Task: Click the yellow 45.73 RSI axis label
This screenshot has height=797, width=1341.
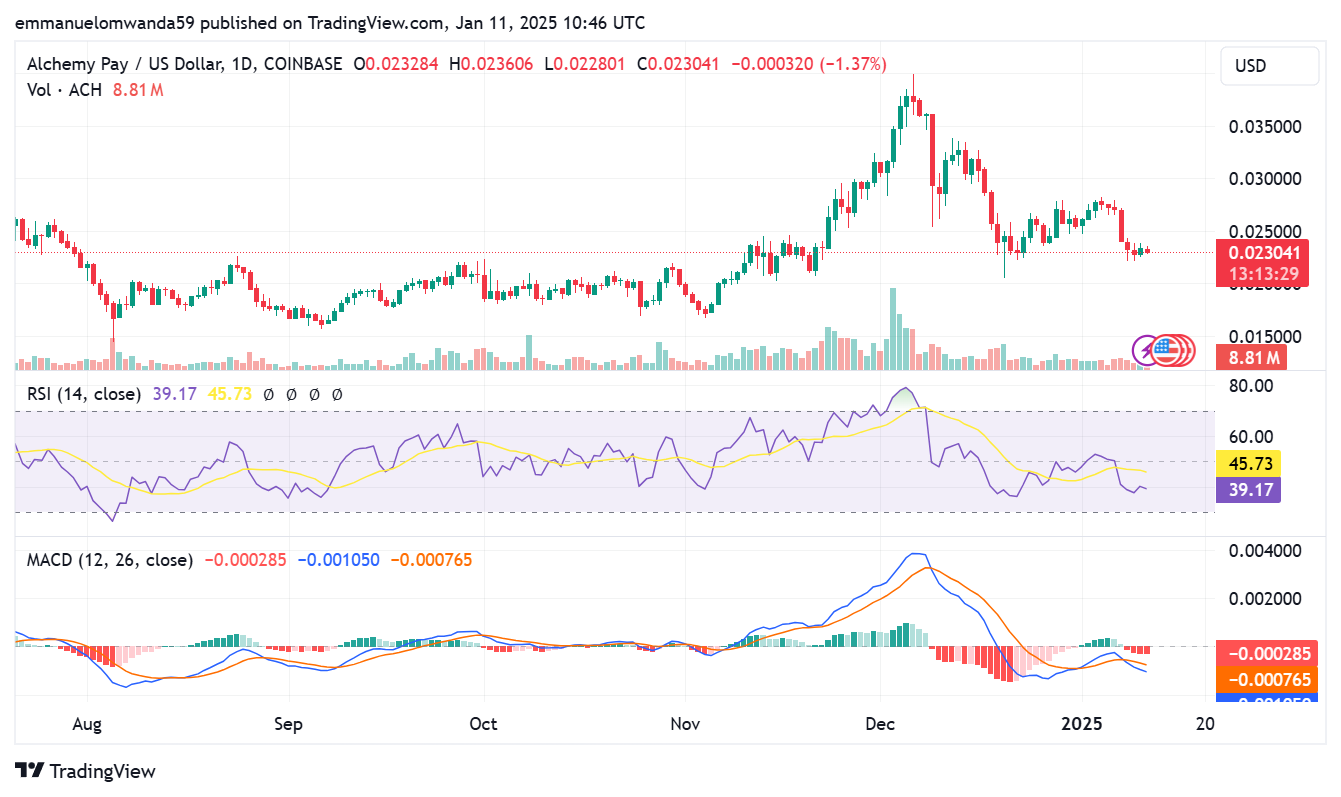Action: tap(1248, 464)
